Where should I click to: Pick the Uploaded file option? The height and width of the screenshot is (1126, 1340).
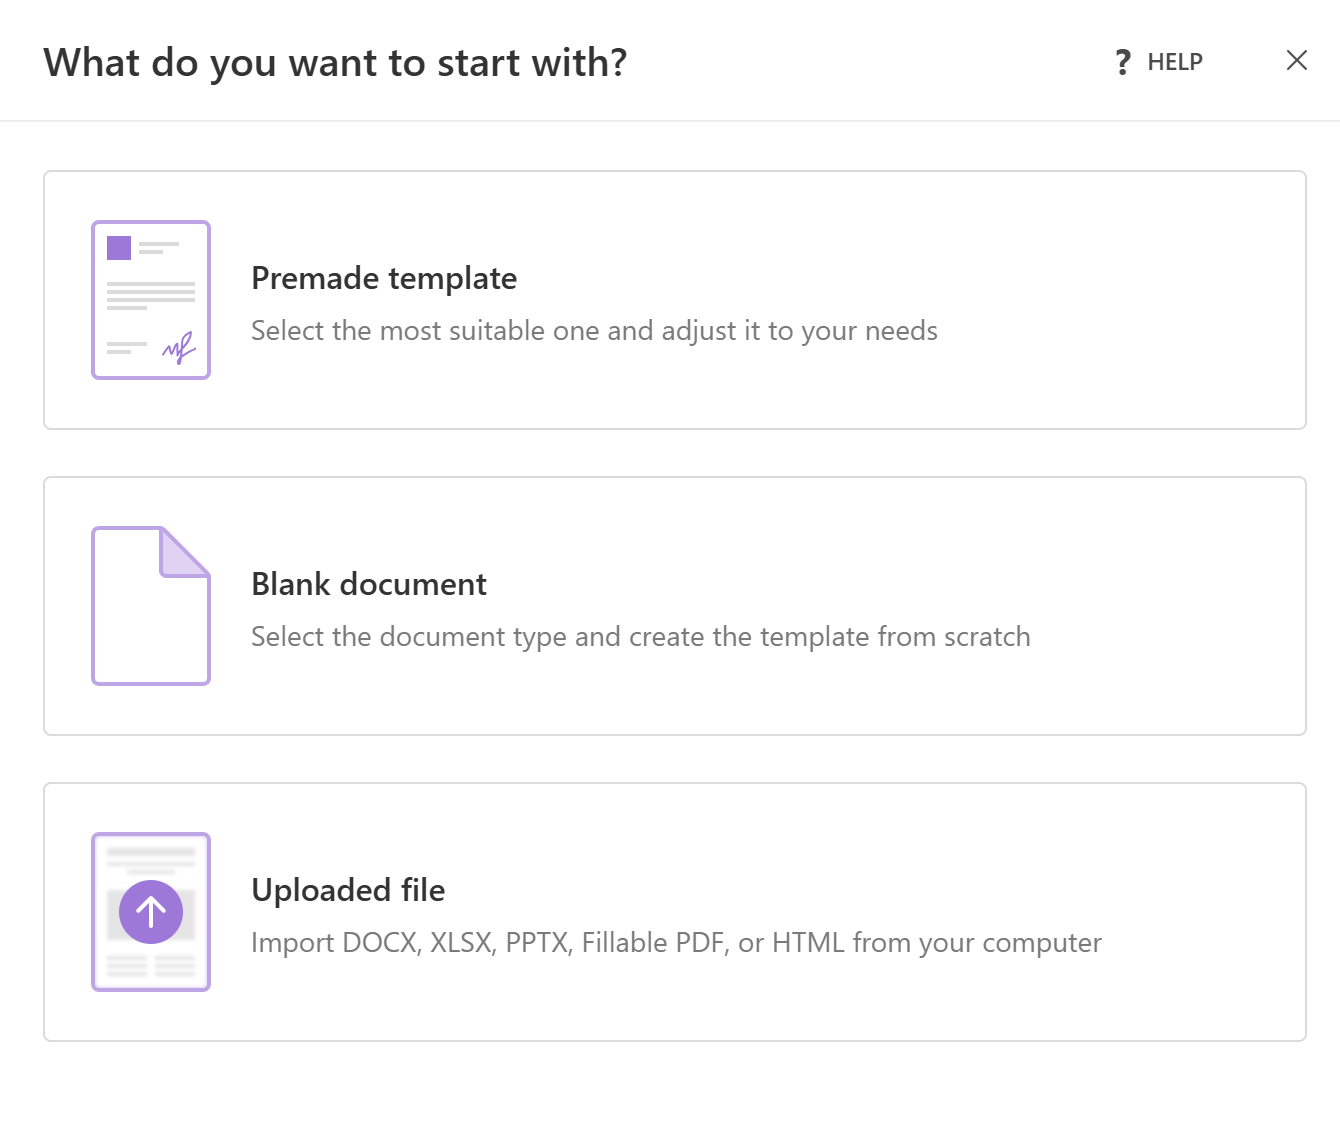pos(670,911)
